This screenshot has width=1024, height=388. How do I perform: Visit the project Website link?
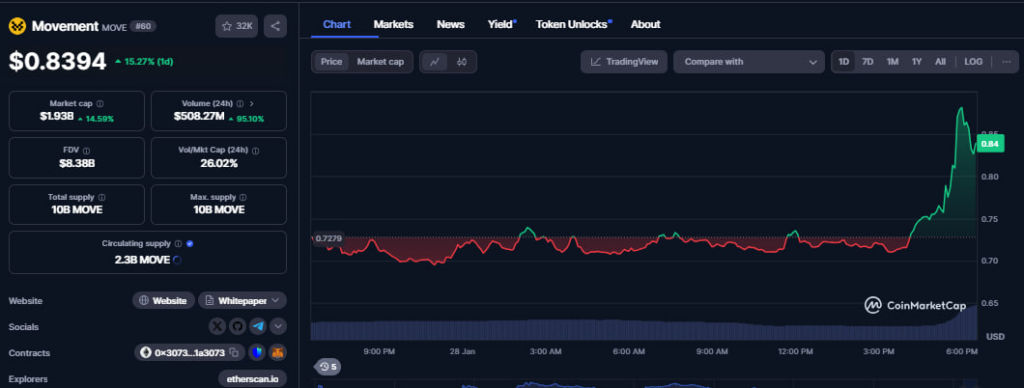[164, 300]
